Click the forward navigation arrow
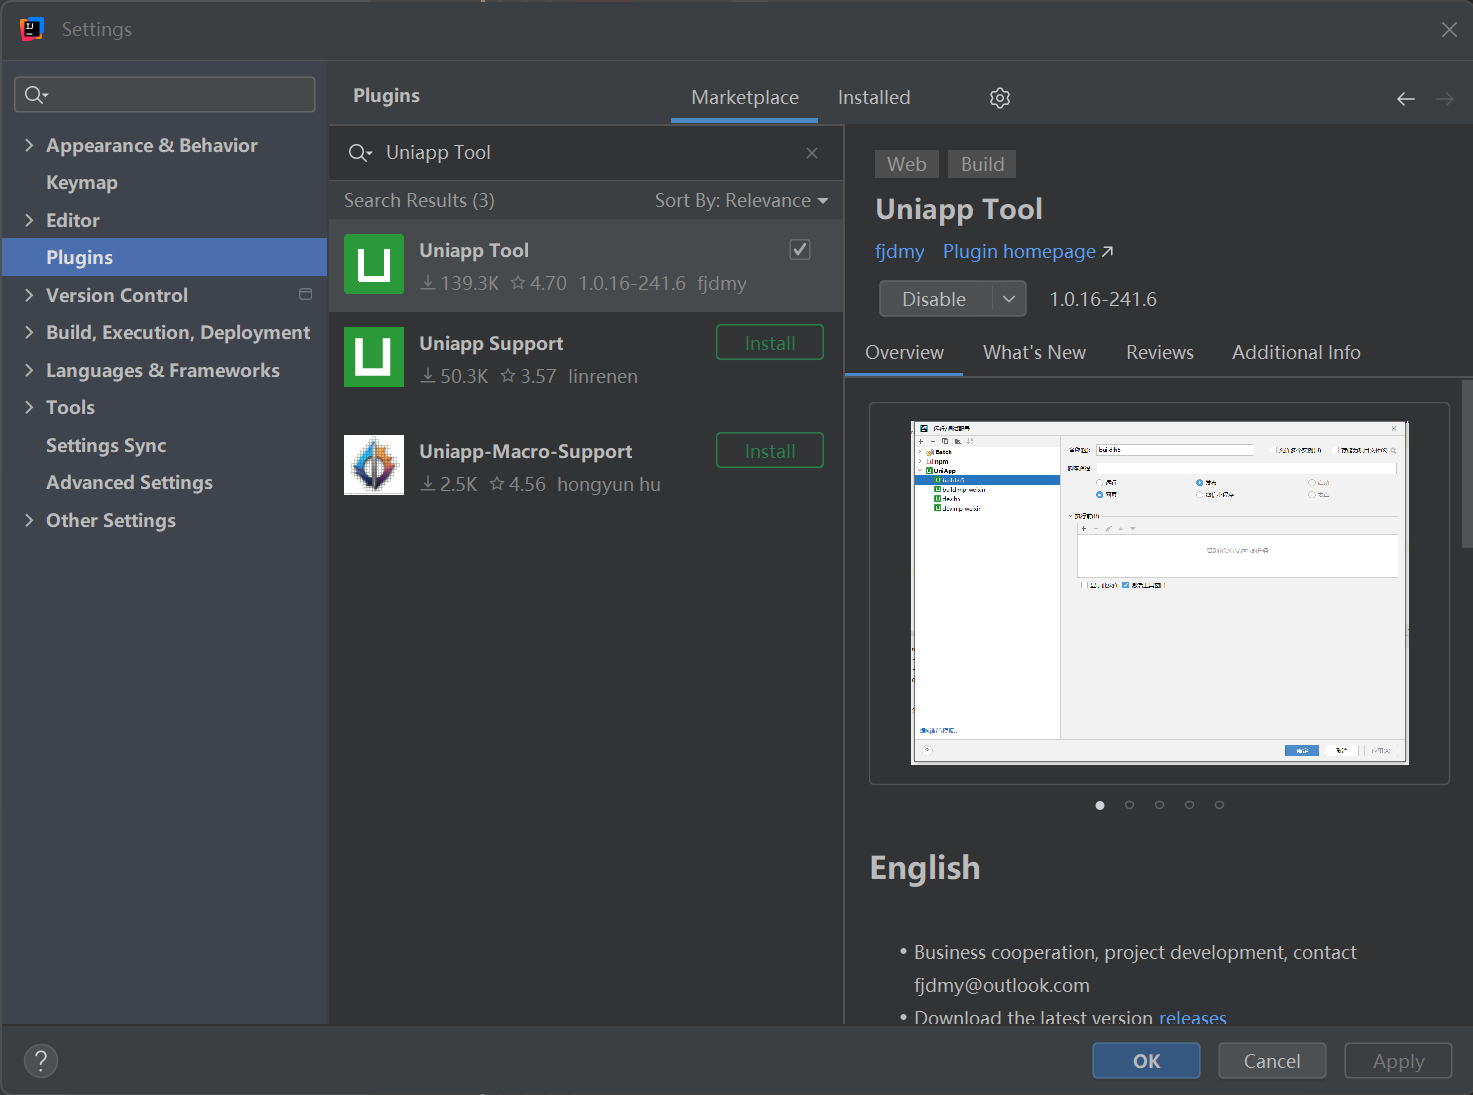 coord(1445,98)
